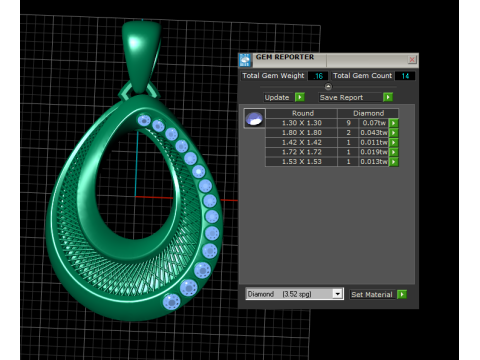Click the 0.019tw weight cell
480x360 pixels.
point(374,152)
